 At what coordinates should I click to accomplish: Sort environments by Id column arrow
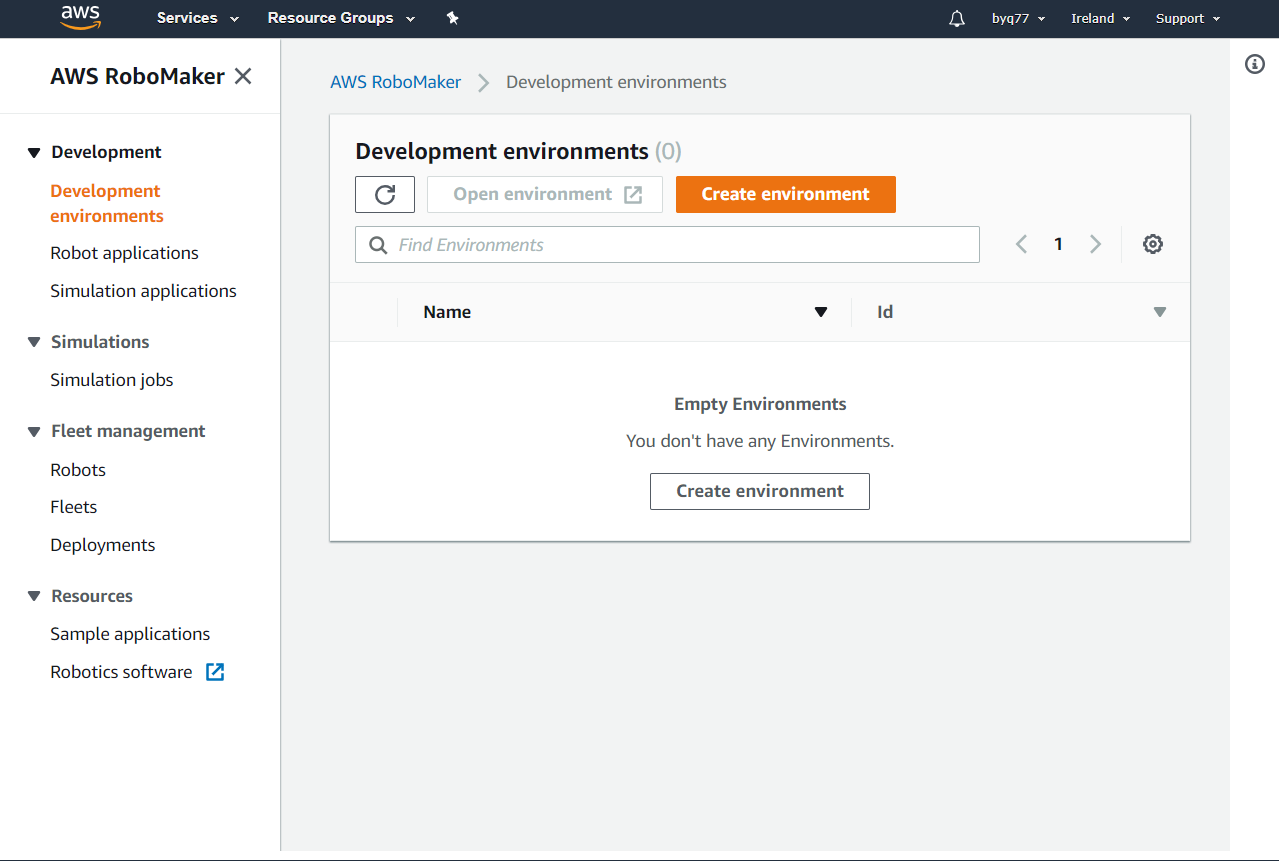(x=1160, y=312)
